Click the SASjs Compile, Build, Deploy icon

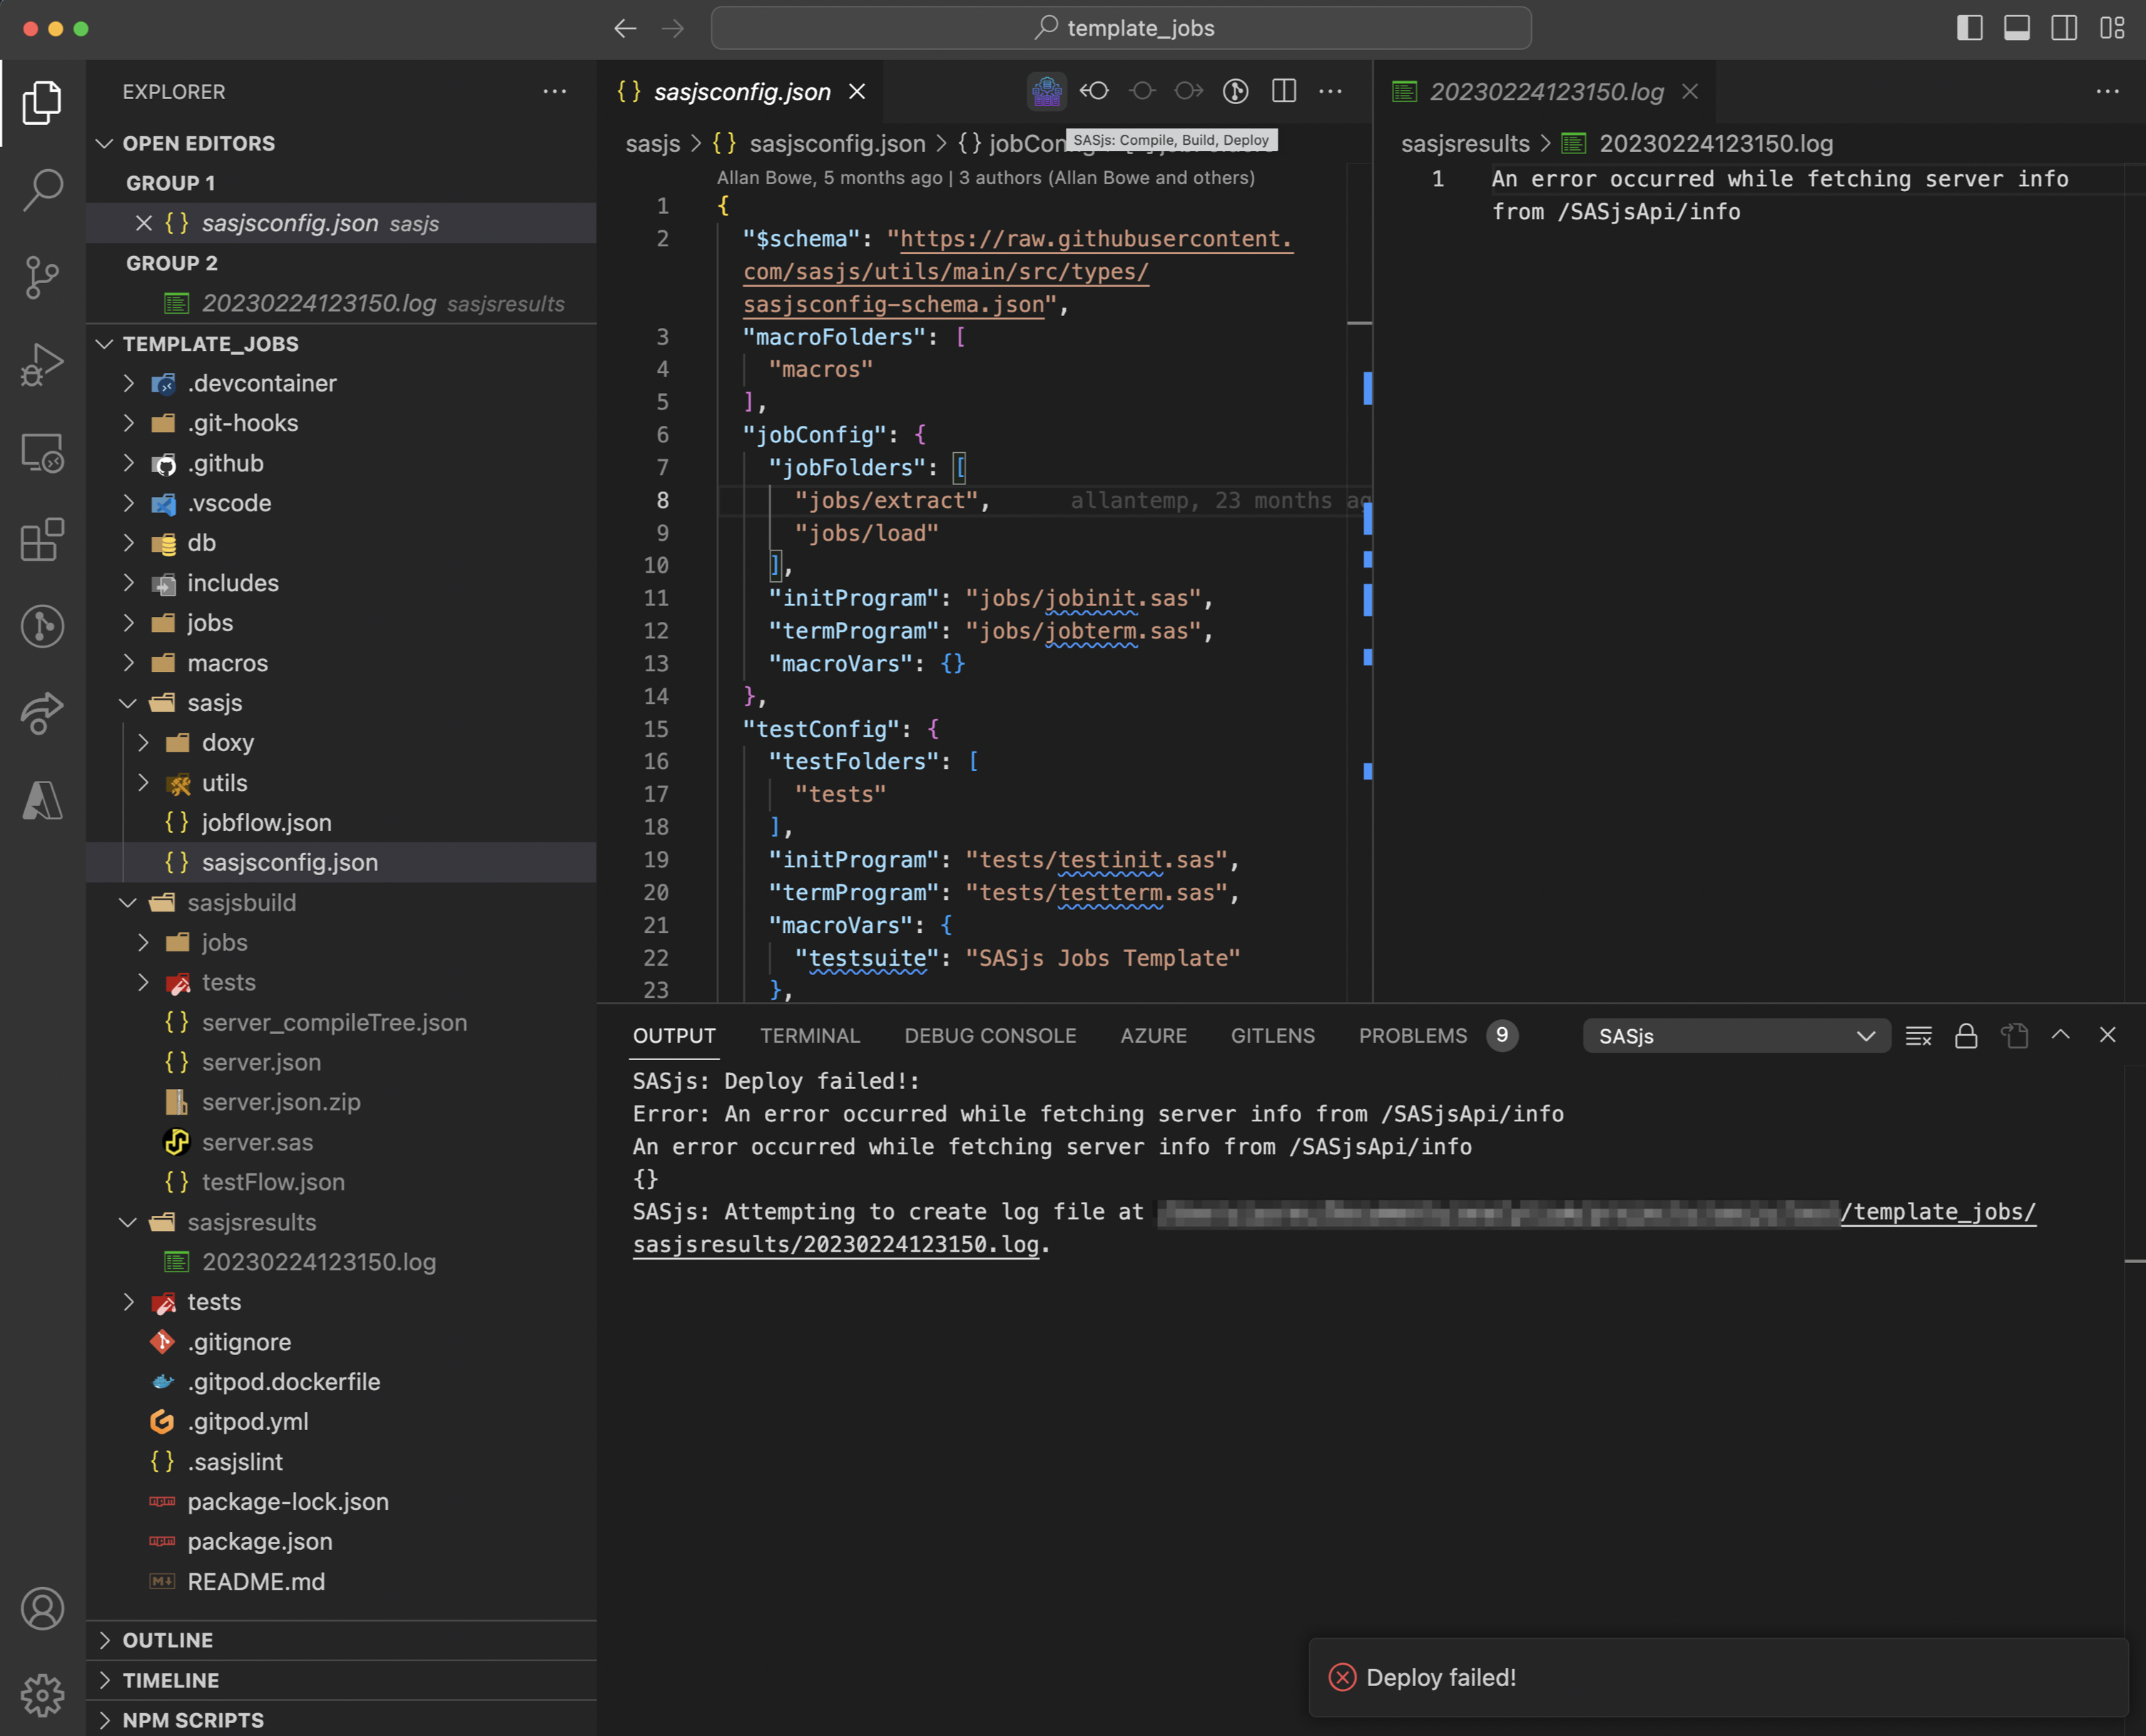click(x=1046, y=92)
